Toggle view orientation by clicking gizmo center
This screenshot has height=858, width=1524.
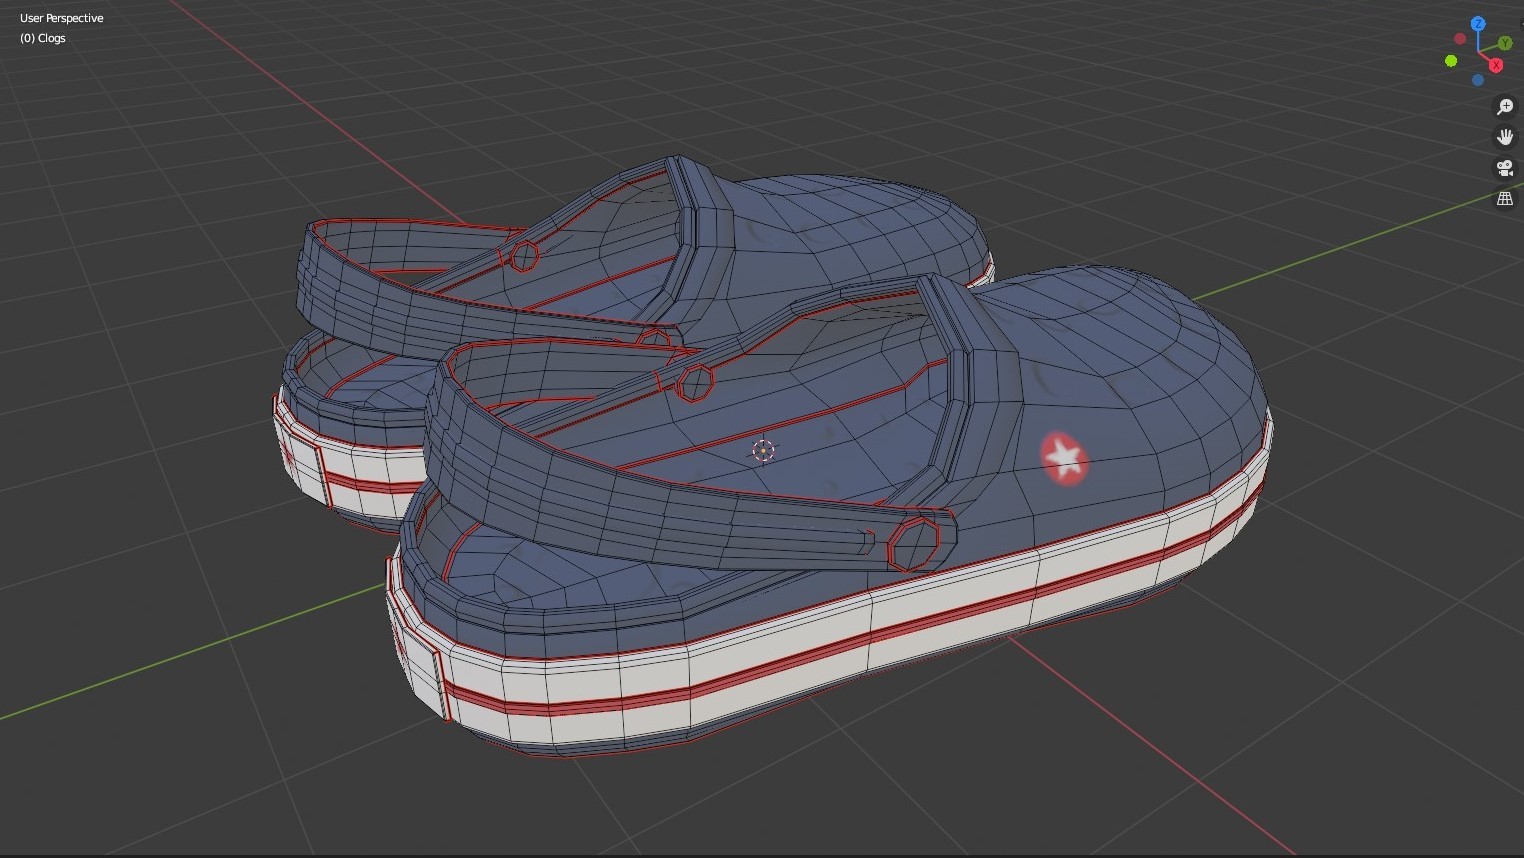click(1478, 51)
